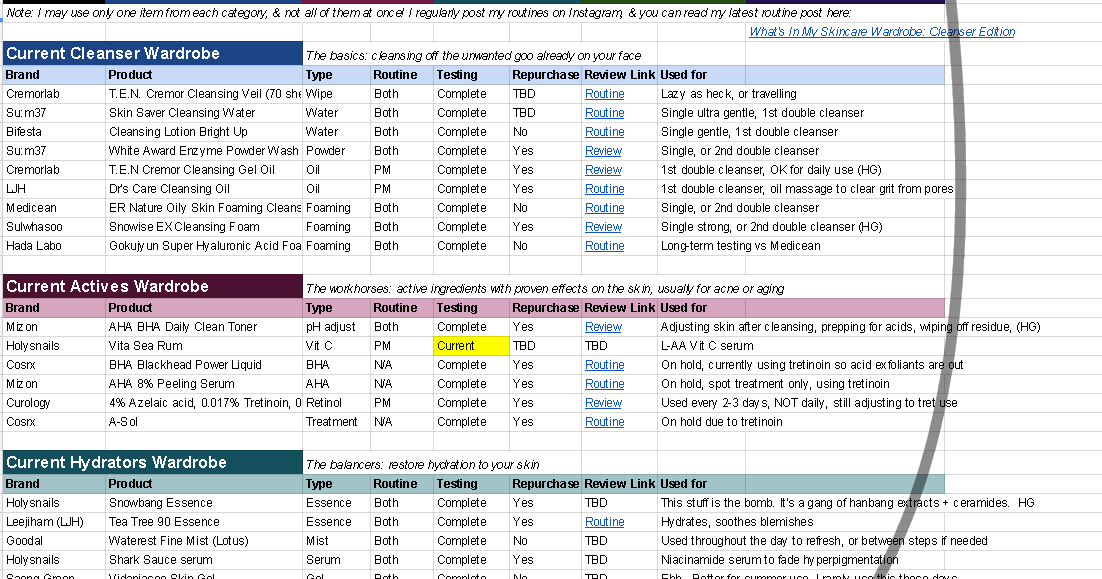Image resolution: width=1102 pixels, height=579 pixels.
Task: Click the 'Note: I may use only one item' text
Action: 428,13
